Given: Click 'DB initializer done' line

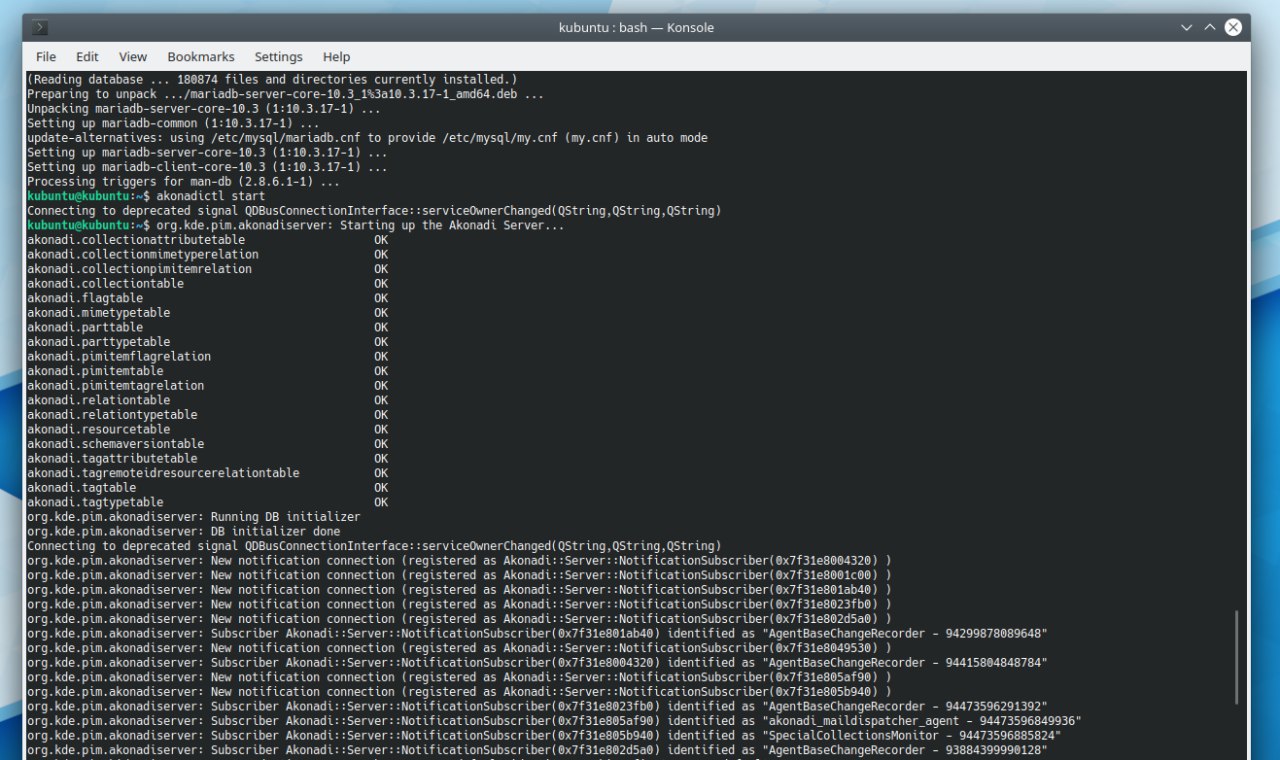Looking at the screenshot, I should click(x=183, y=532).
